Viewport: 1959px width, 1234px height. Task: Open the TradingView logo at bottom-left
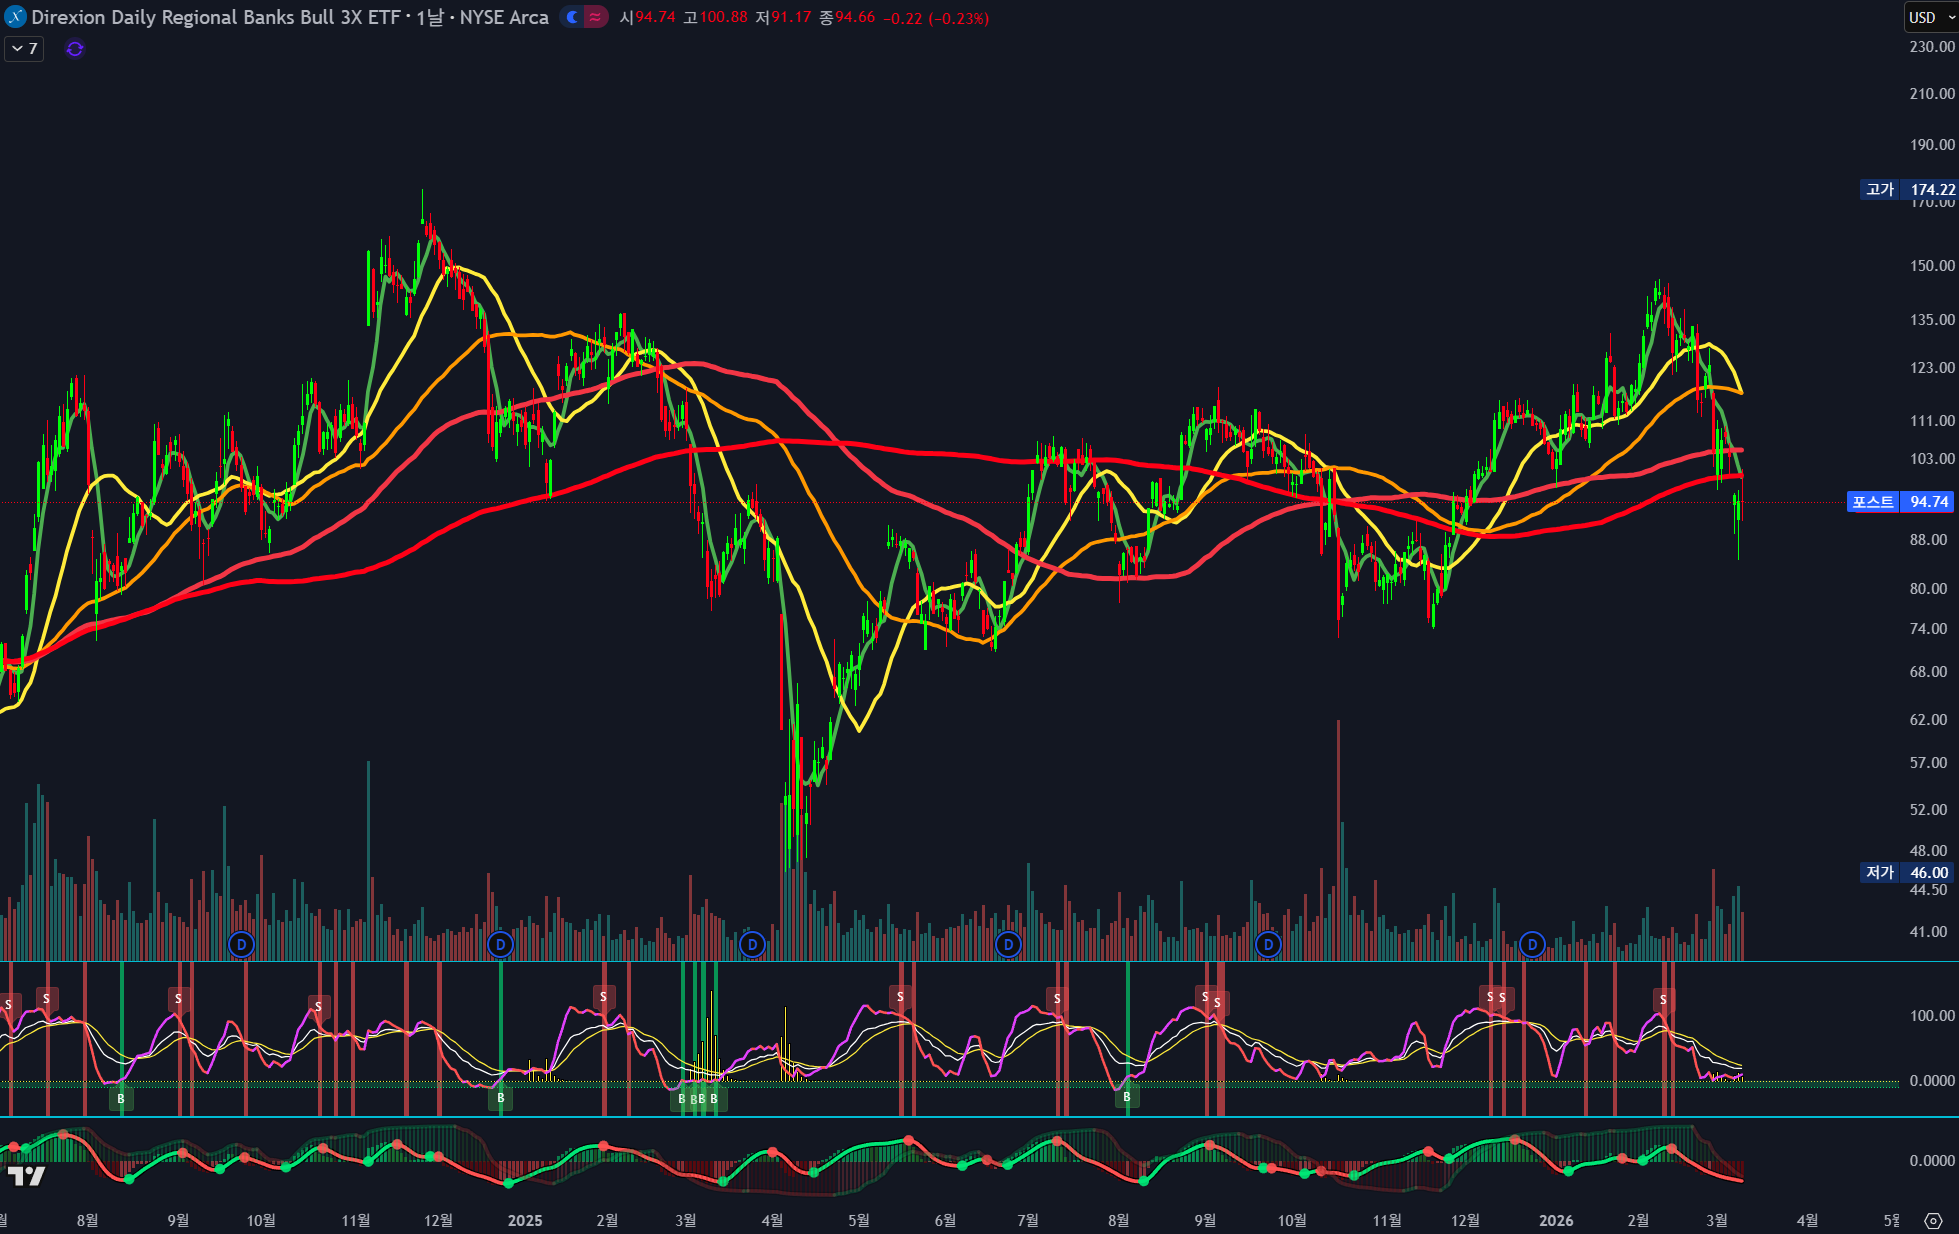pyautogui.click(x=26, y=1176)
